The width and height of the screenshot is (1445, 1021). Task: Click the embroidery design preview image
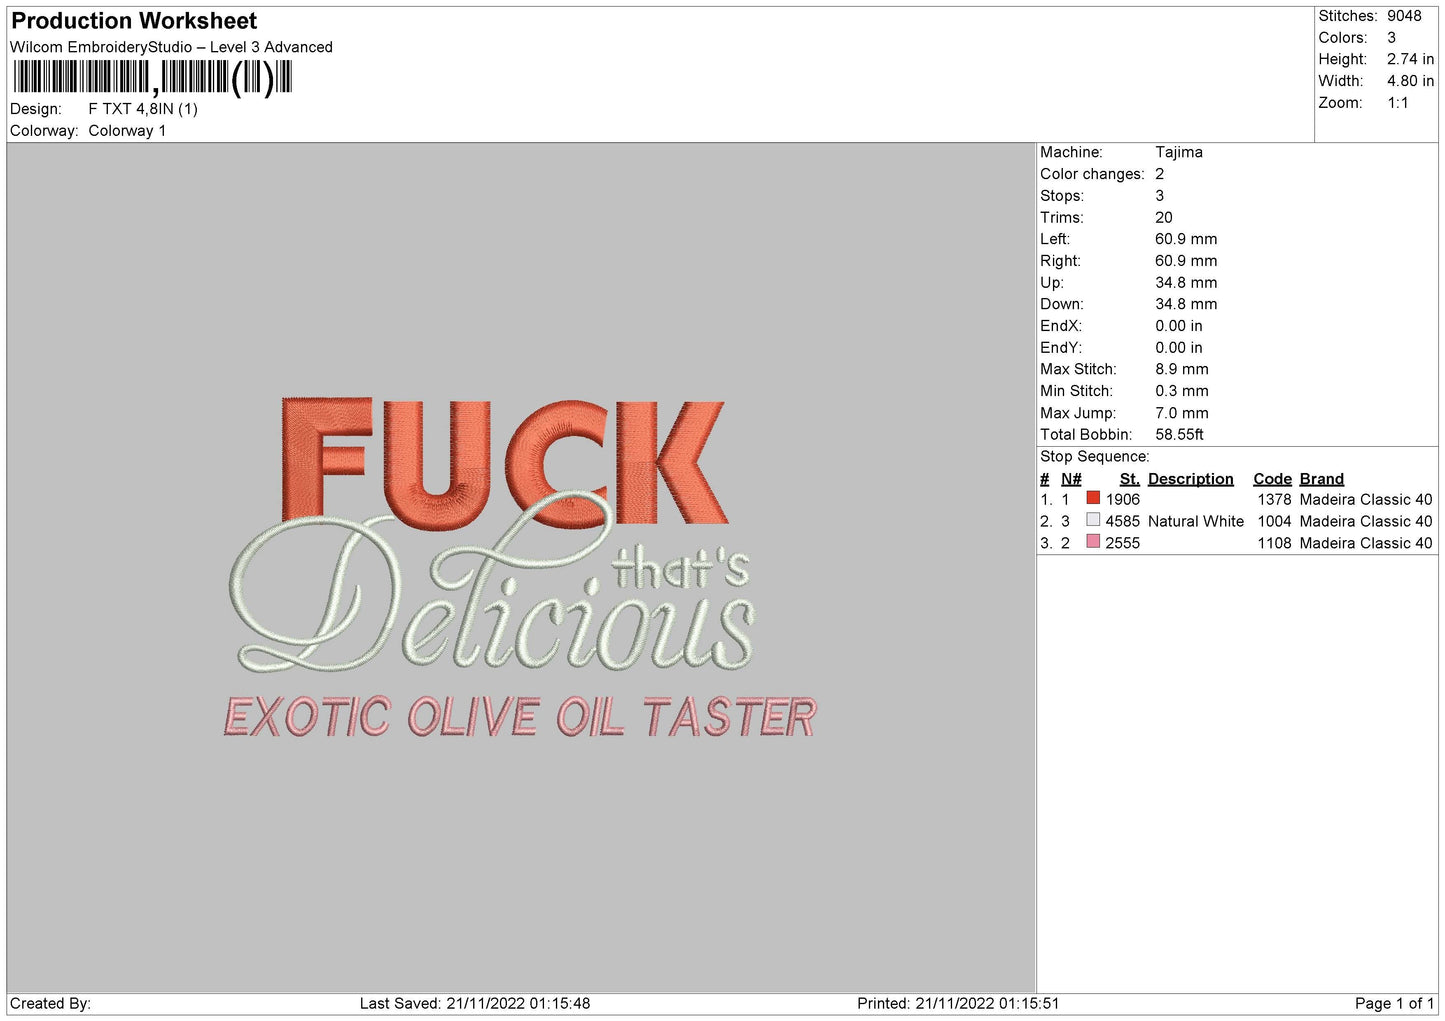click(x=521, y=568)
